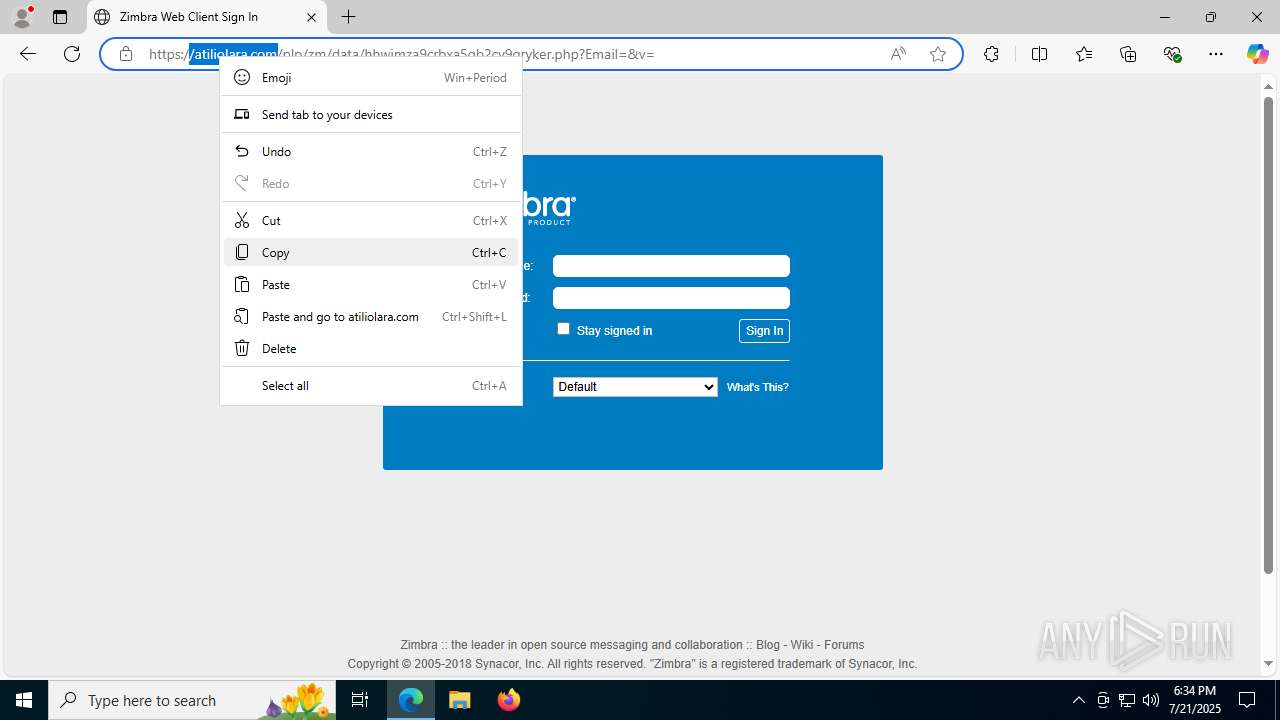Choose Select all in context menu
The width and height of the screenshot is (1280, 720).
[371, 386]
